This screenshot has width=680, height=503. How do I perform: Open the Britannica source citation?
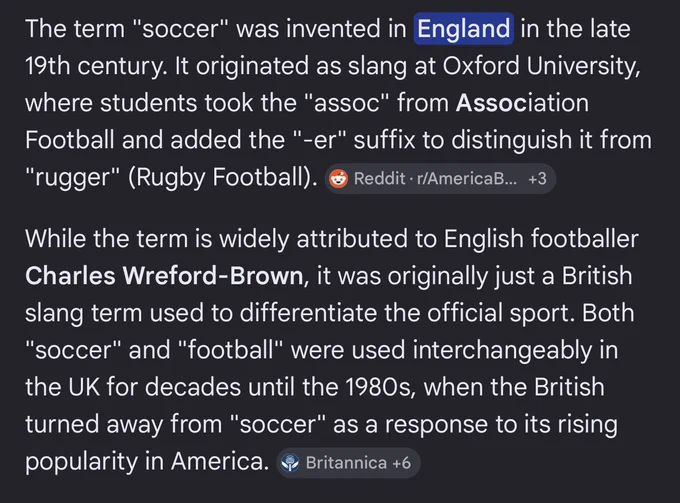click(348, 463)
